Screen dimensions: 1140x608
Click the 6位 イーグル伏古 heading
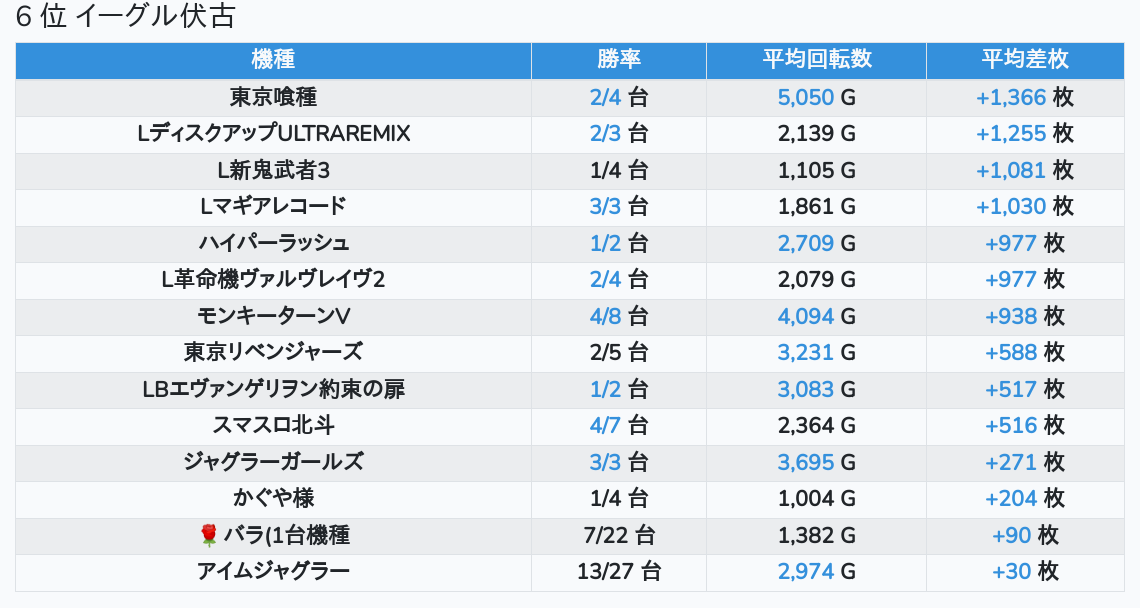[x=125, y=17]
